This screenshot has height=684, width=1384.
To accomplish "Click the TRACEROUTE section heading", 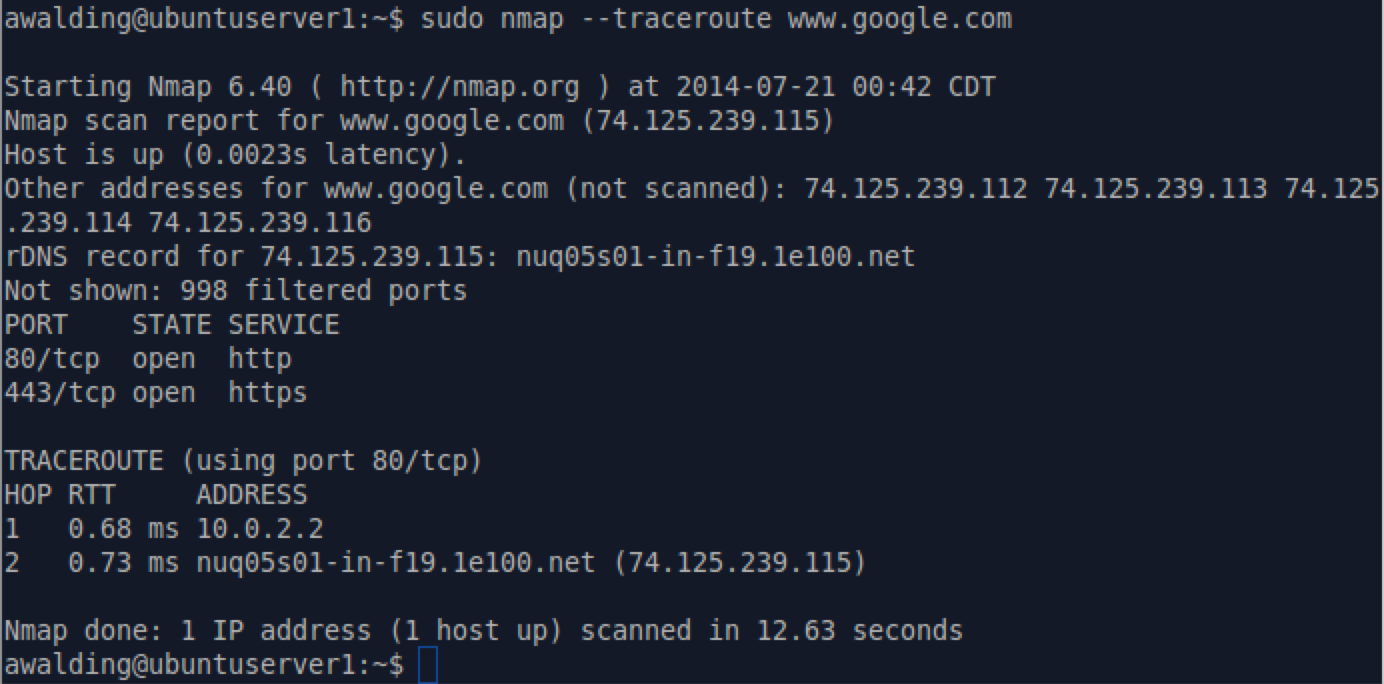I will [x=84, y=461].
